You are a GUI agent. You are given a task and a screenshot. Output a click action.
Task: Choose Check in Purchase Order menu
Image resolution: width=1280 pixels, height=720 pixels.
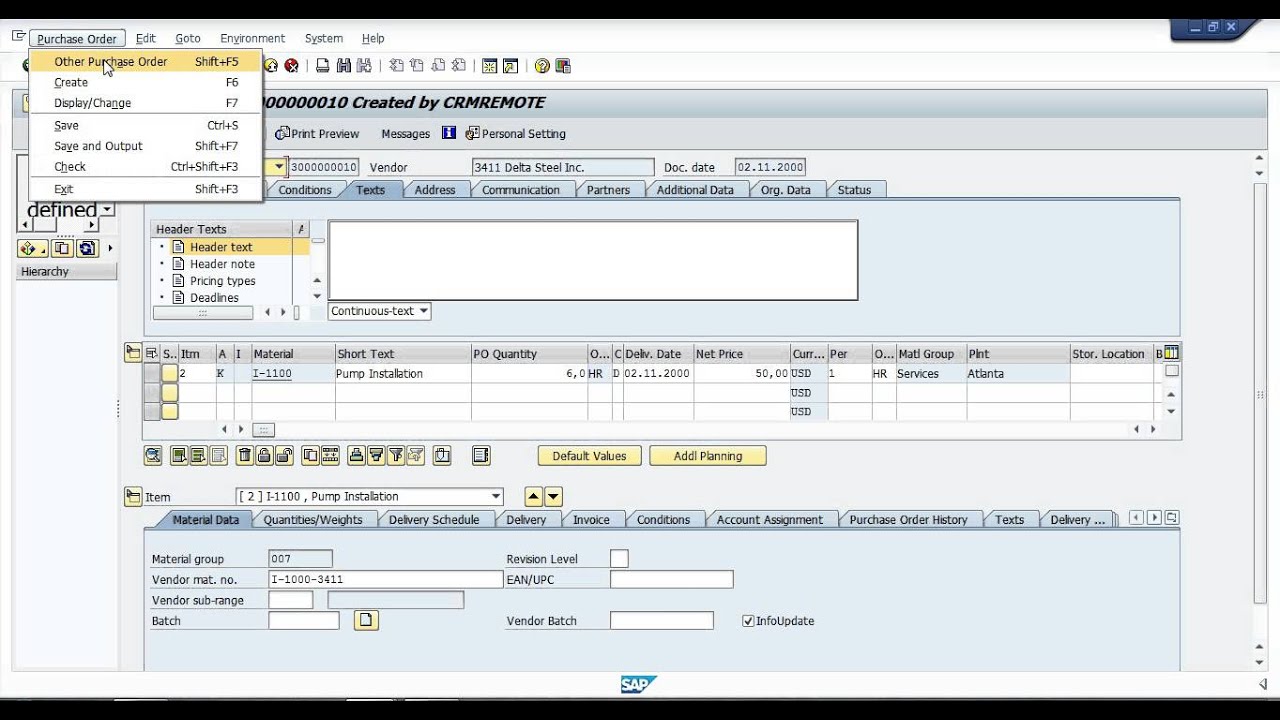click(146, 167)
